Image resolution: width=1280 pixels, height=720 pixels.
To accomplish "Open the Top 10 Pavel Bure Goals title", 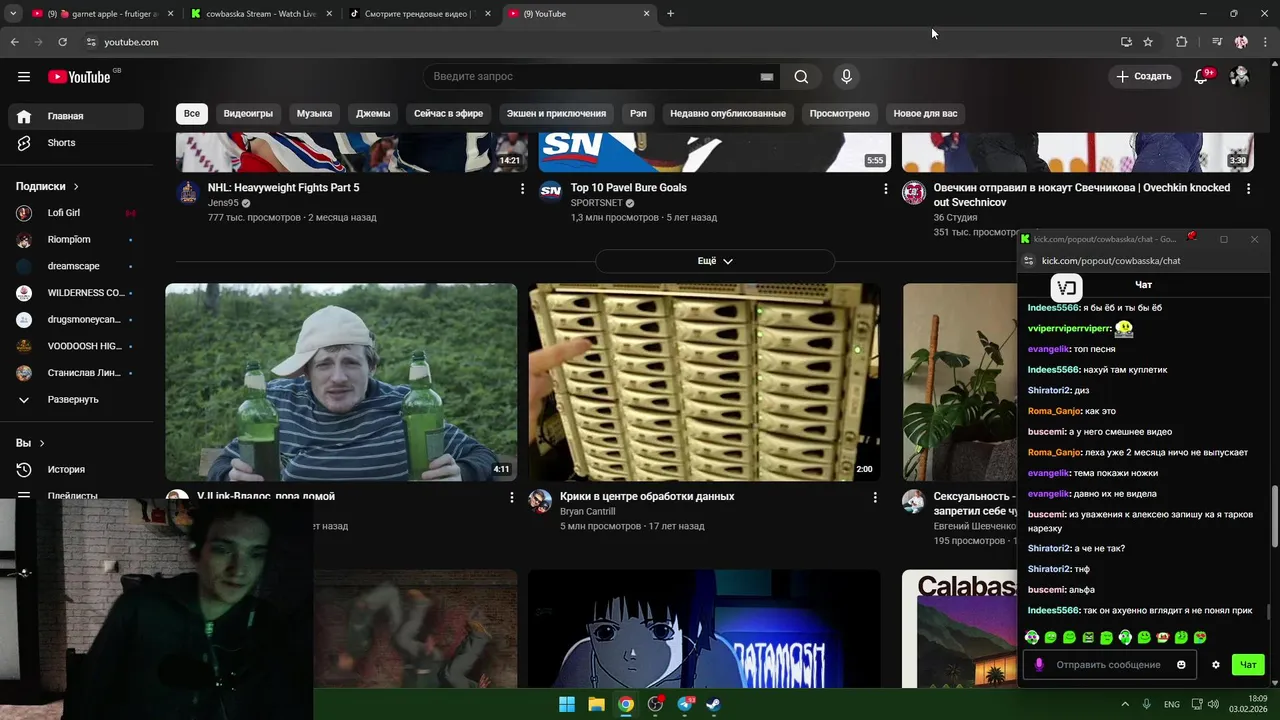I will pos(628,188).
